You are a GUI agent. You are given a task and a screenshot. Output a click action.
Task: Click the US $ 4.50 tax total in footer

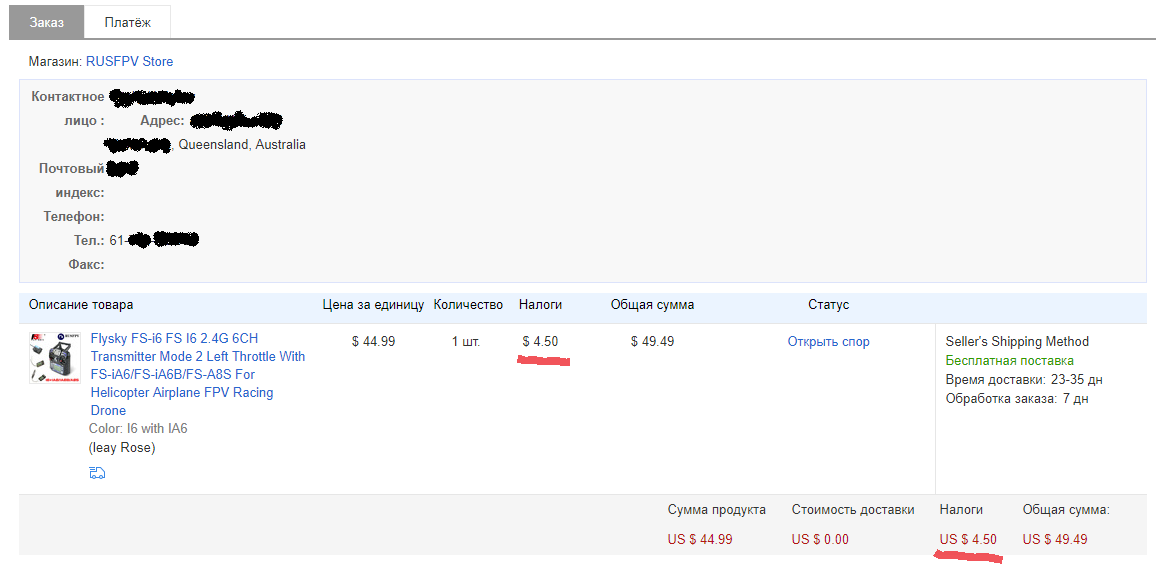968,540
